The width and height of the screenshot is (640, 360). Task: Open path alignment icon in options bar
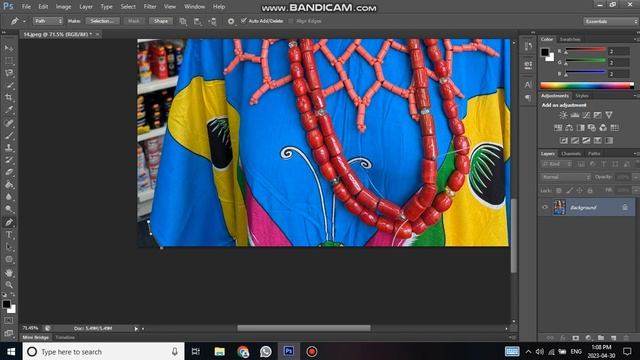(x=198, y=21)
